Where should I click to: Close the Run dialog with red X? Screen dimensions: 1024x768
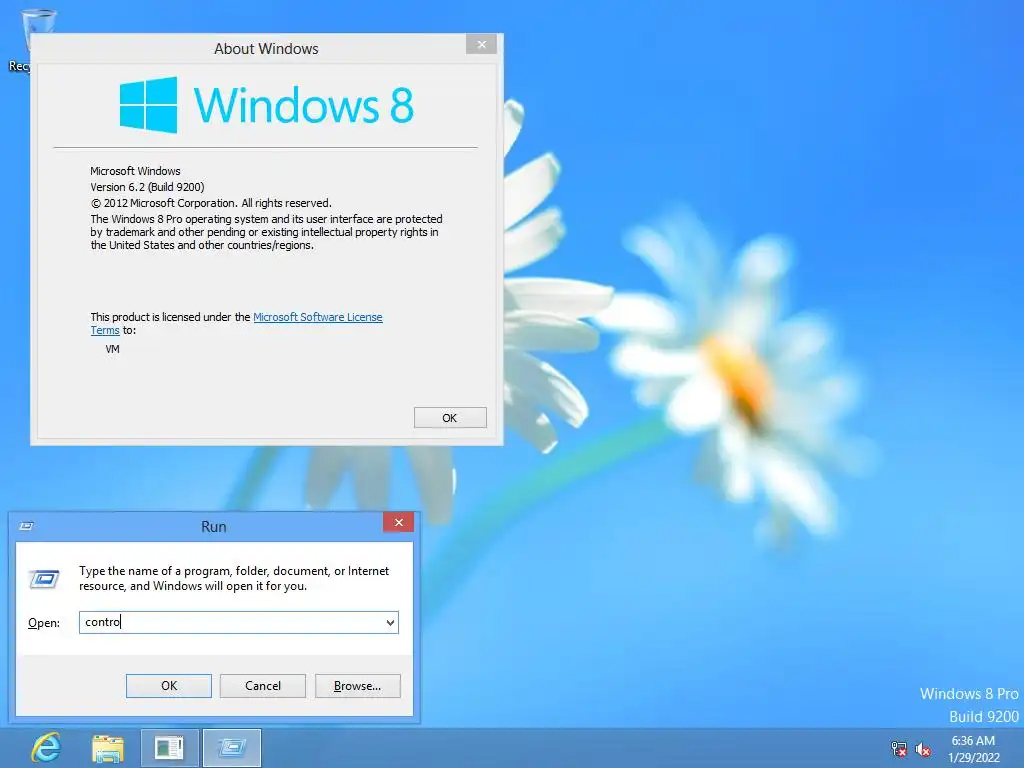(x=398, y=522)
